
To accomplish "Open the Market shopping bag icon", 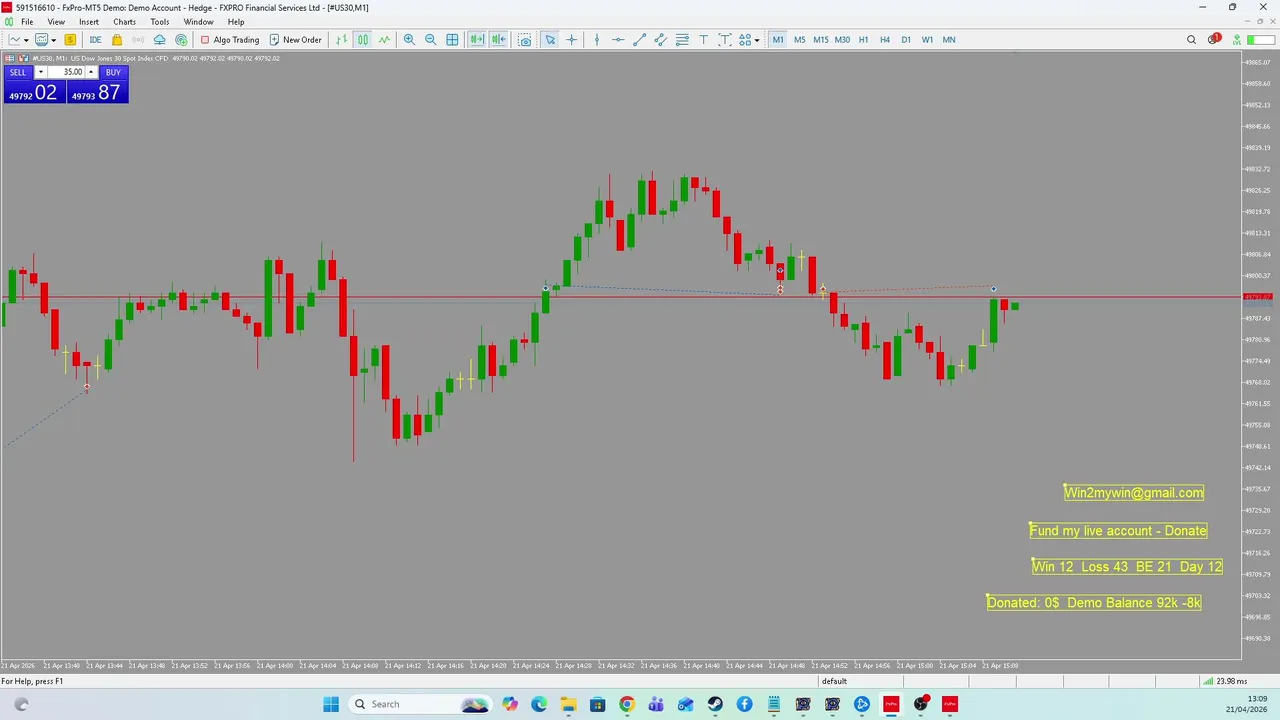I will 117,40.
